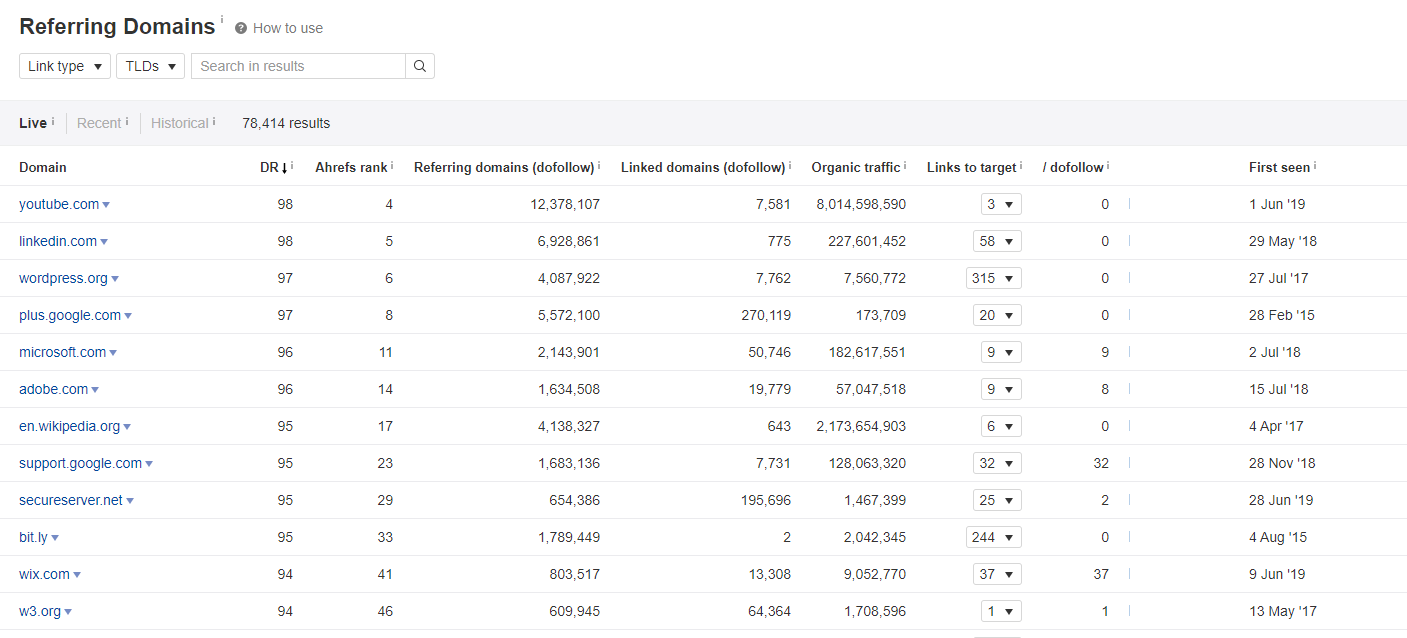The height and width of the screenshot is (638, 1407).
Task: Click info icon beside Referring domains (dofollow) header
Action: [x=599, y=166]
